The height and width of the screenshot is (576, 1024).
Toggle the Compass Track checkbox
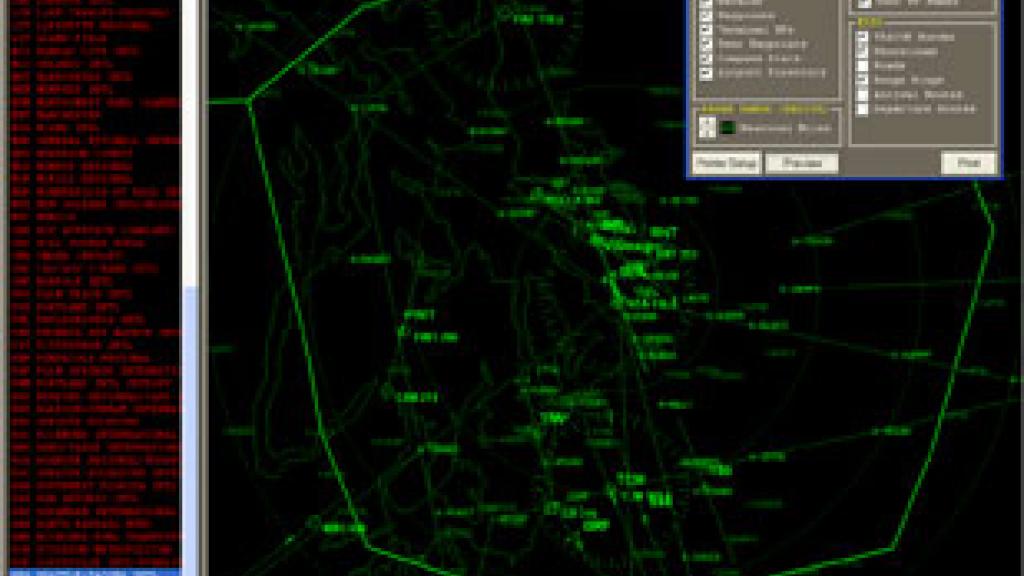tap(707, 58)
